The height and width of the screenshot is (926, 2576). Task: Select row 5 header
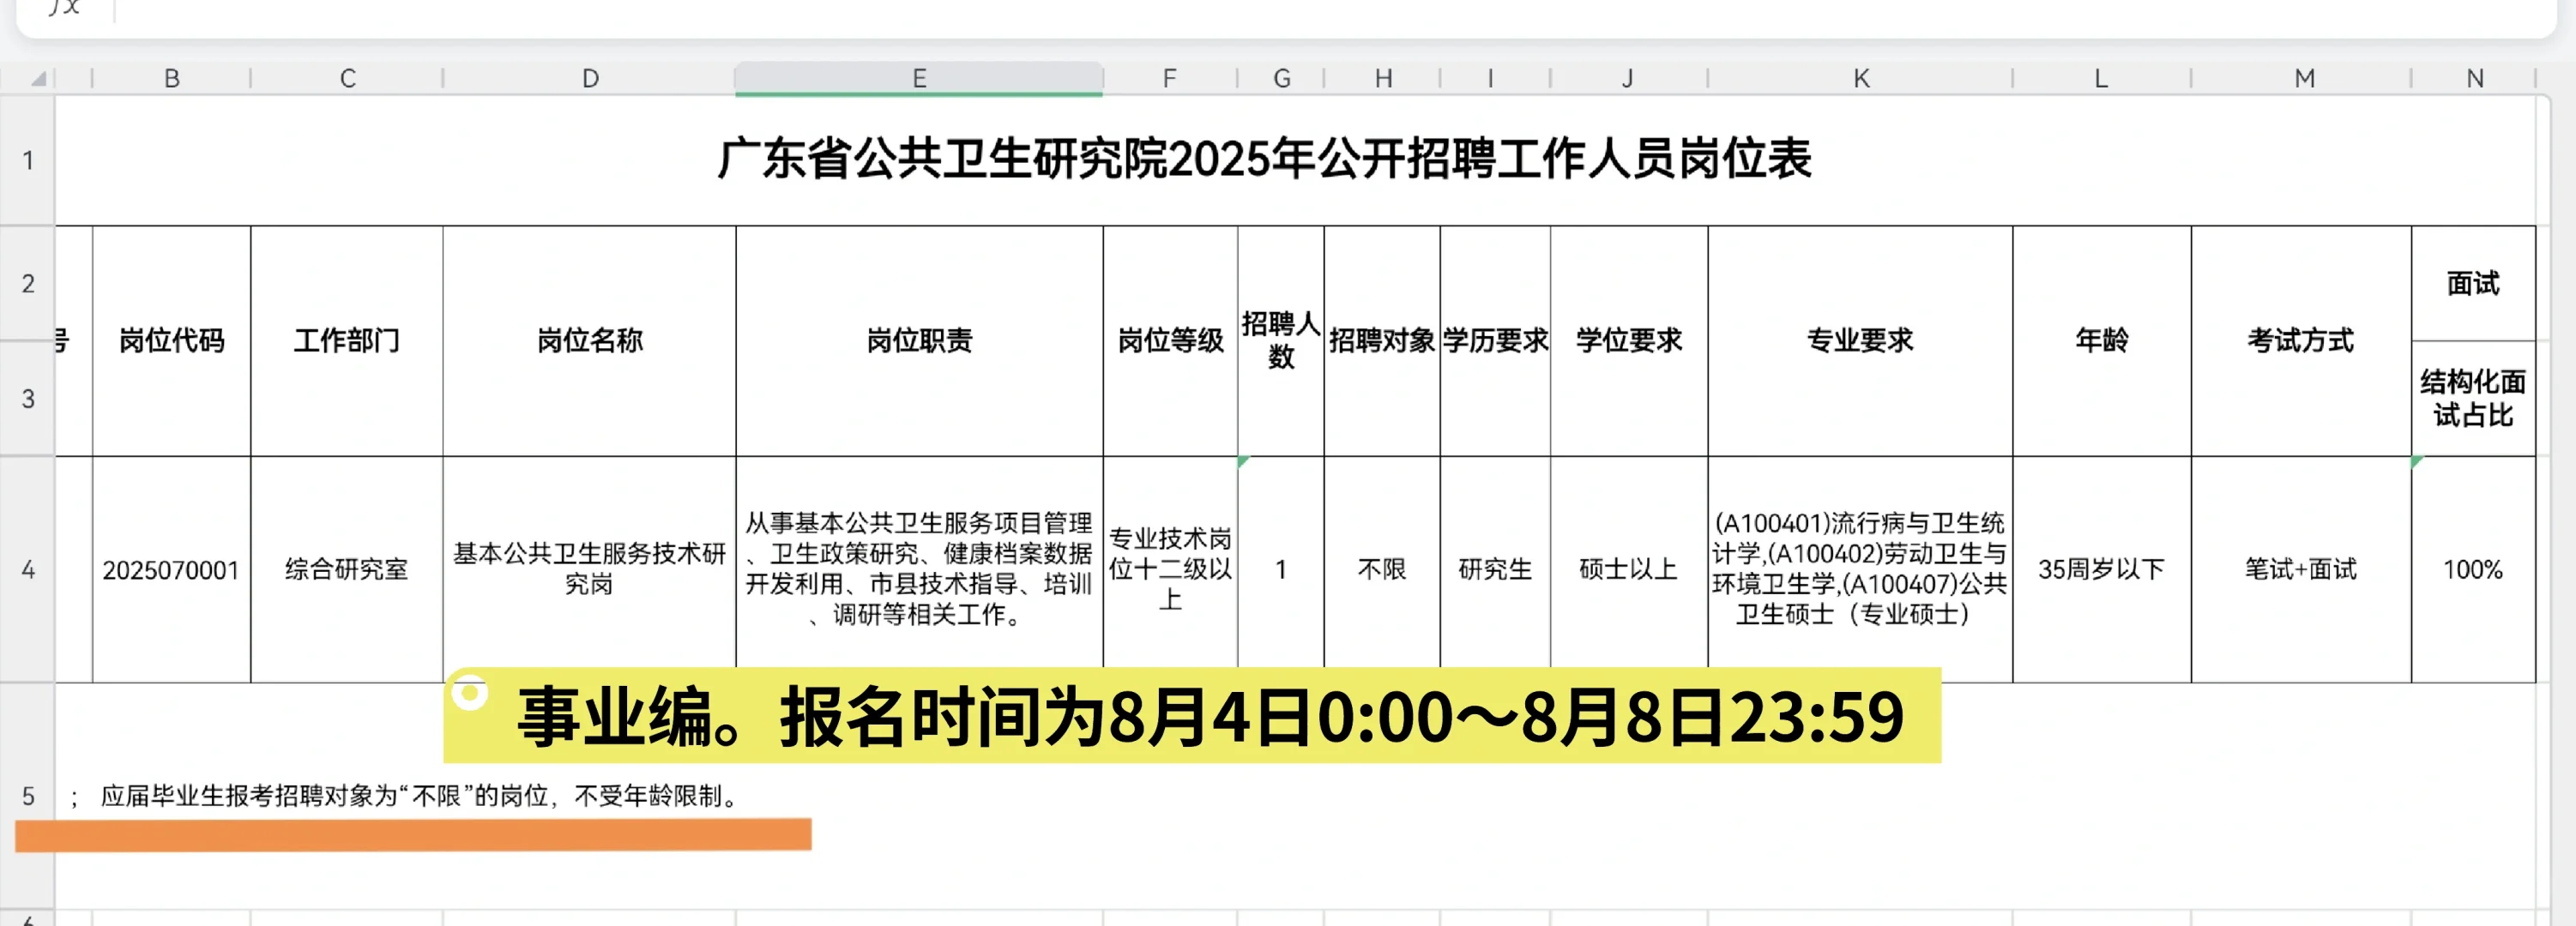pyautogui.click(x=28, y=796)
